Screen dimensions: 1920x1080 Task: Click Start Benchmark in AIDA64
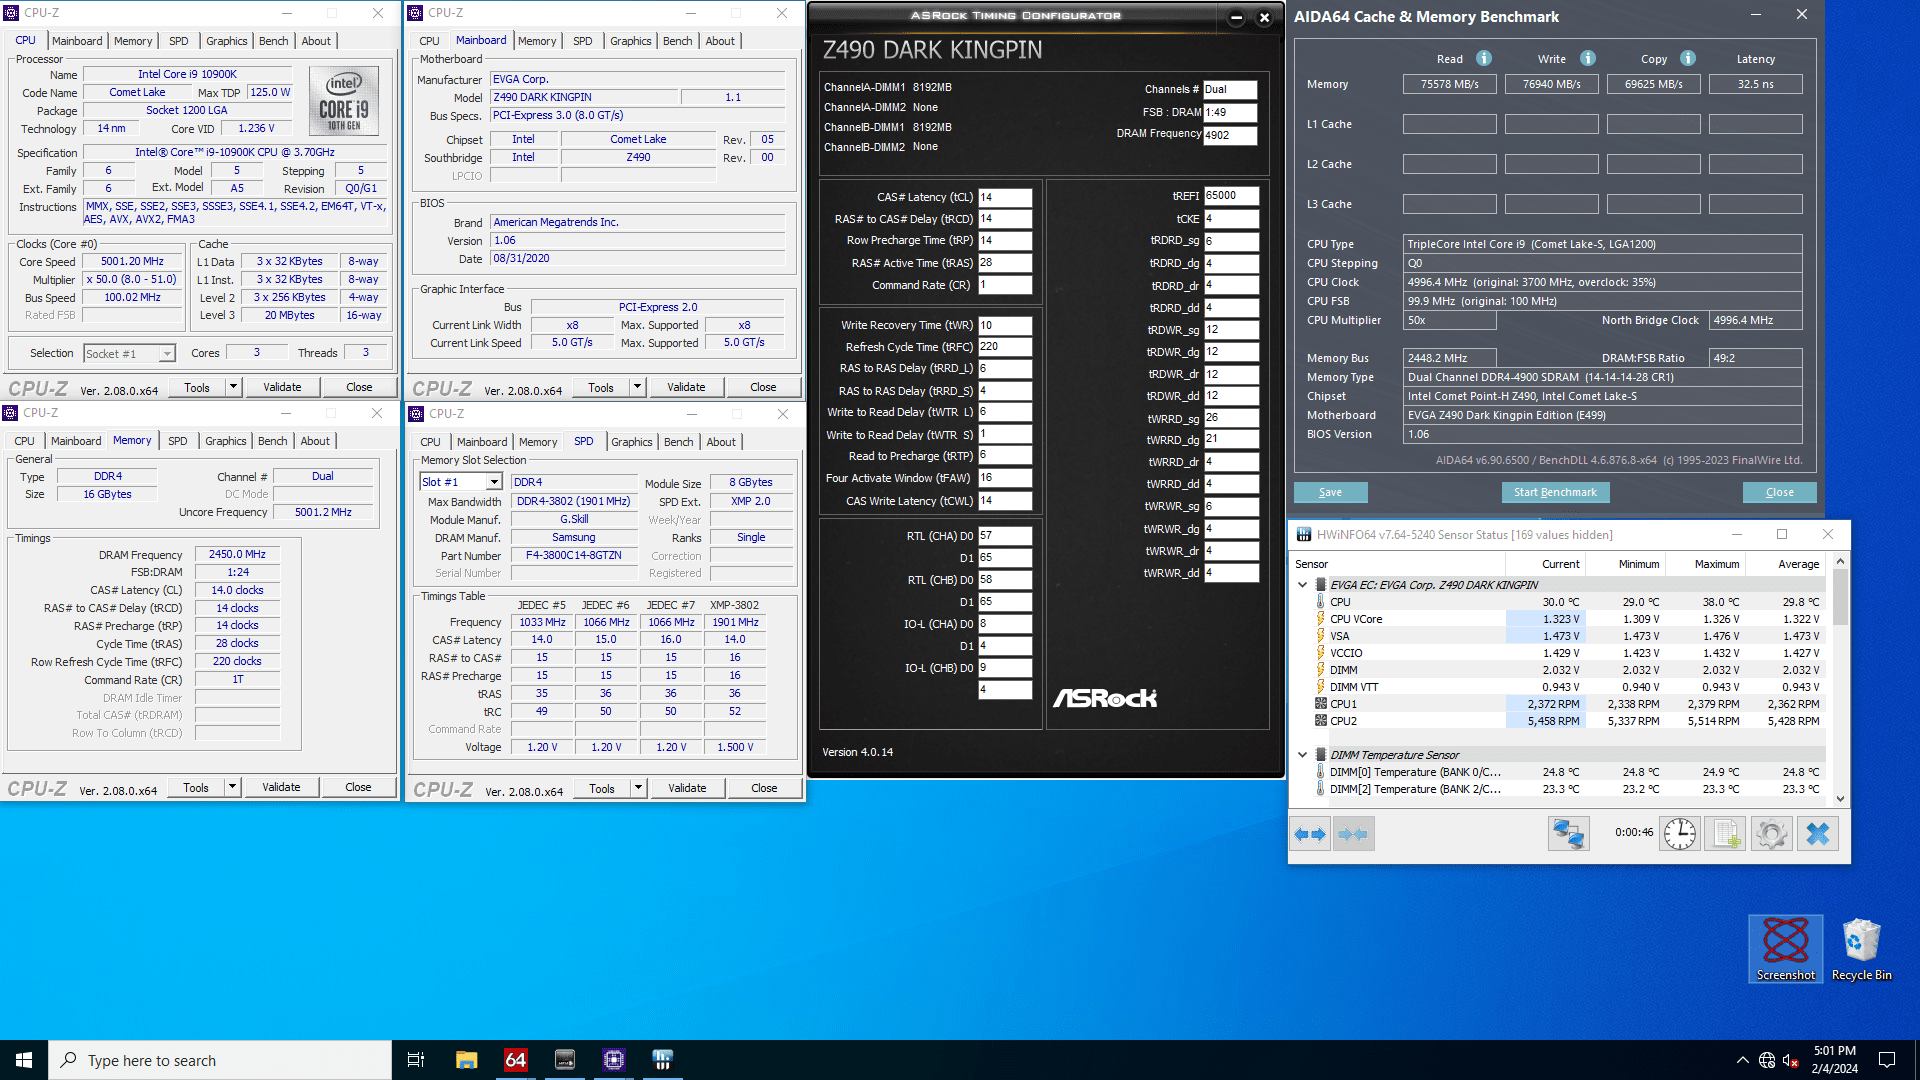click(x=1555, y=492)
